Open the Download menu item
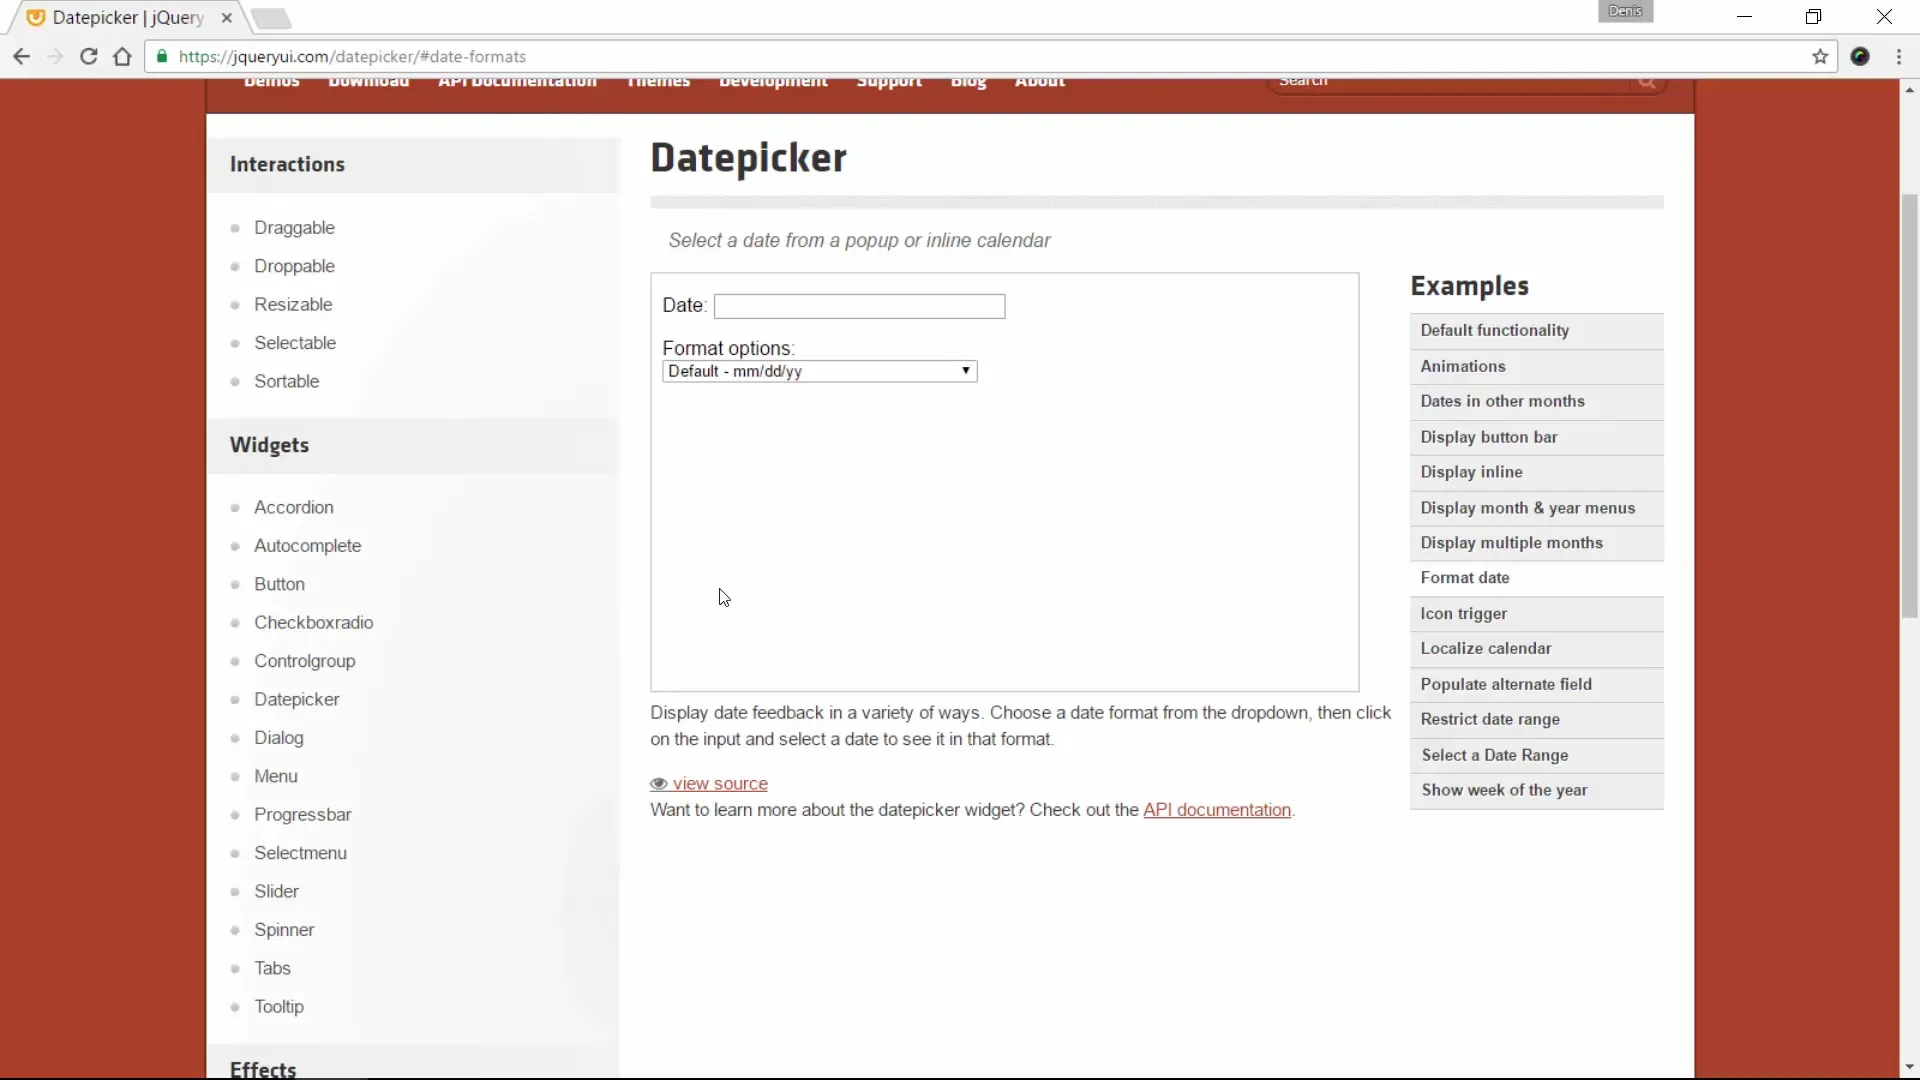1920x1080 pixels. pos(368,82)
